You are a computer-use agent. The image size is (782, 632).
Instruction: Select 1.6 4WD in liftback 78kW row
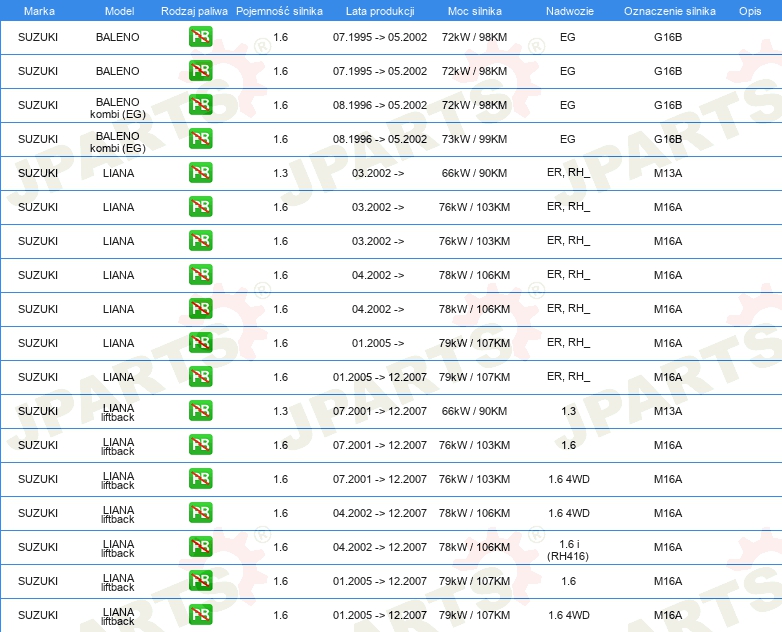click(569, 513)
